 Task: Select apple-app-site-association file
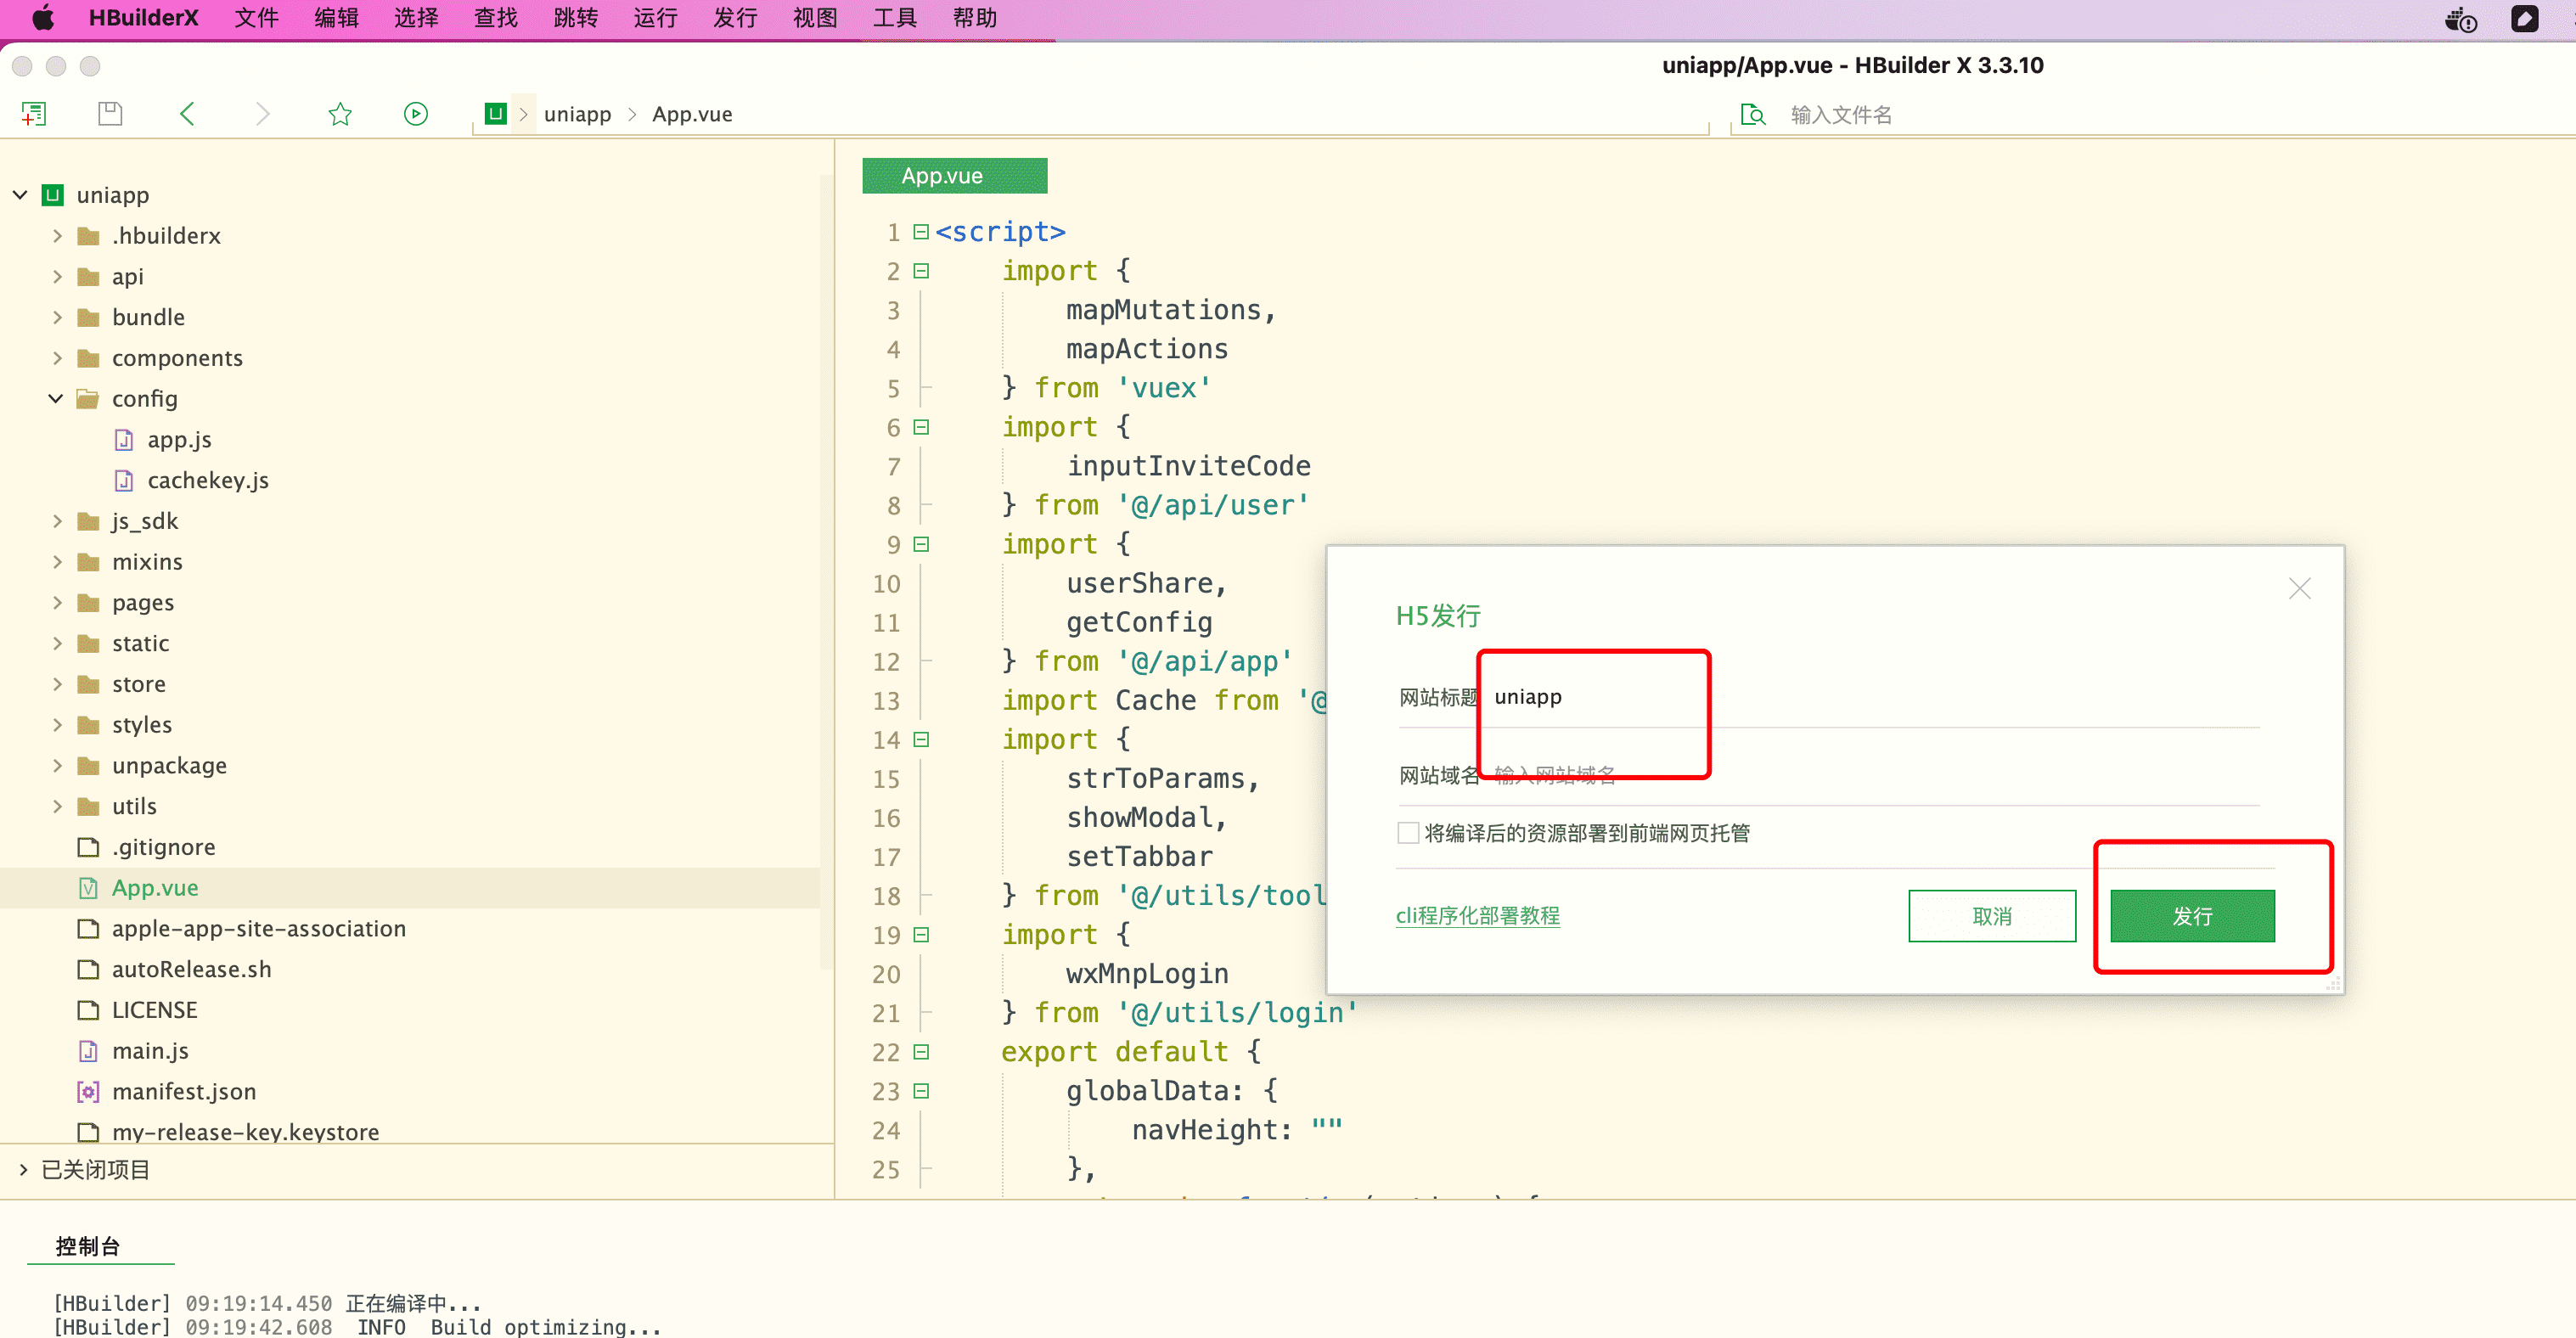[259, 929]
